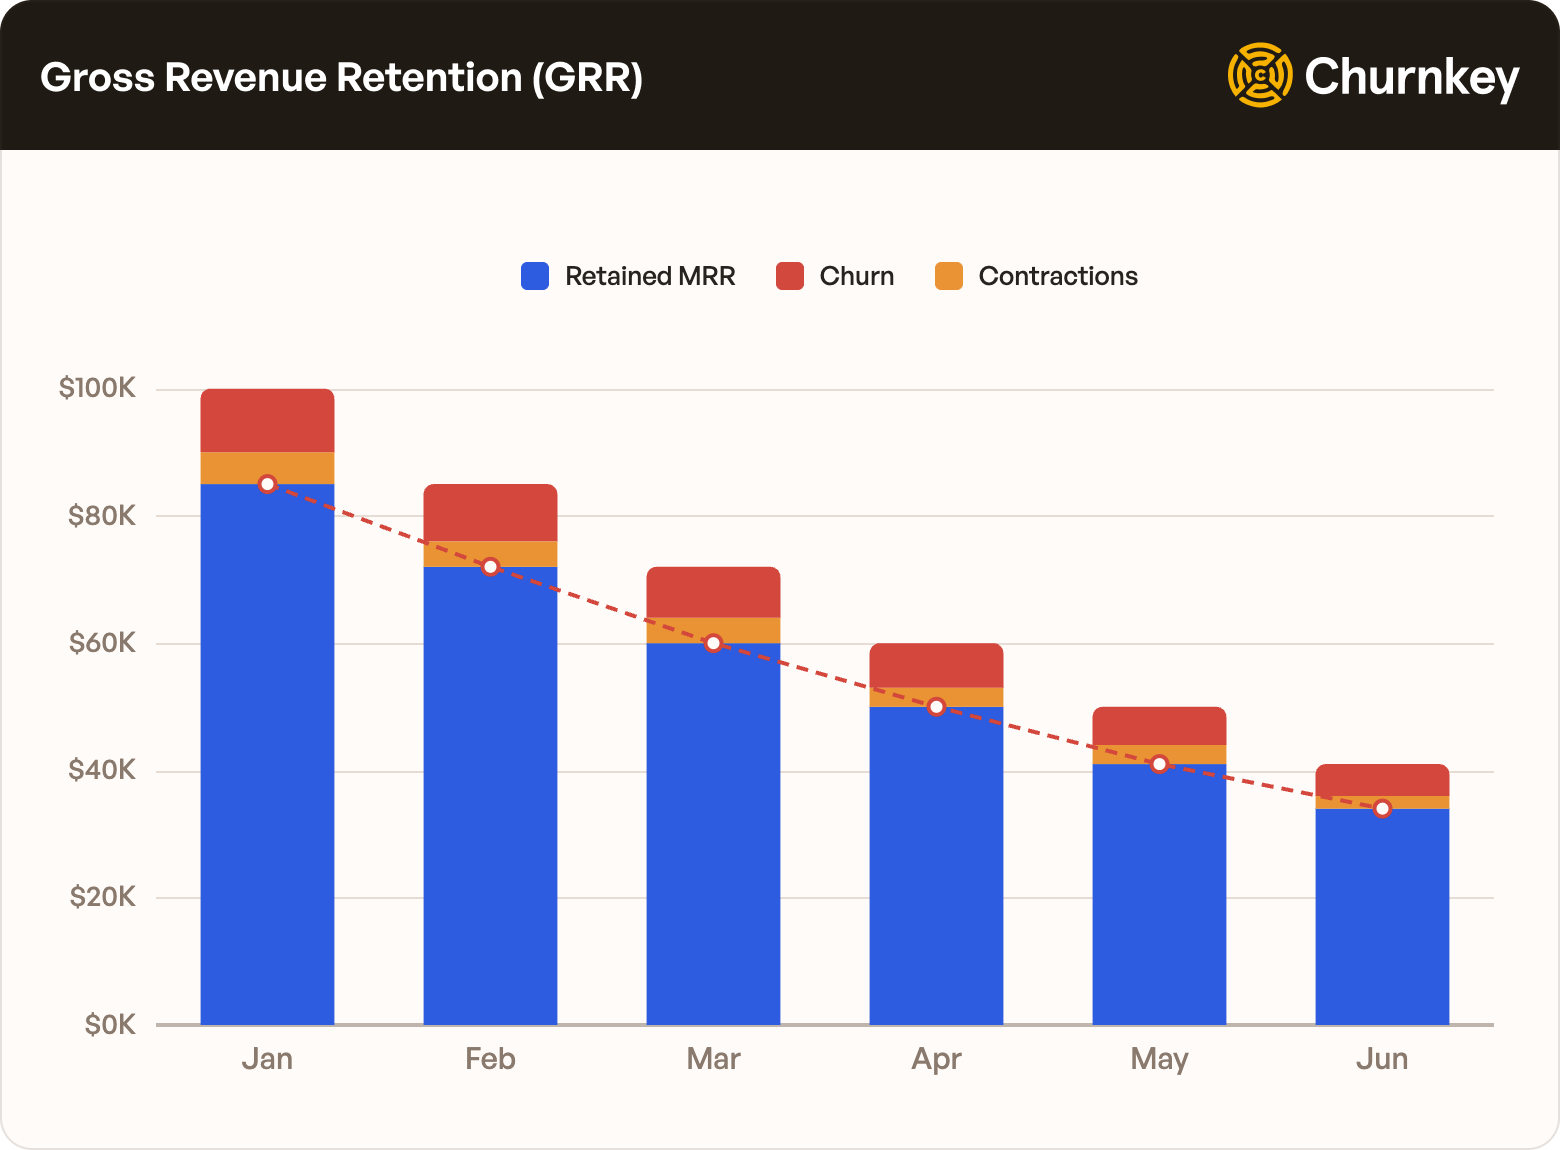Select the May trend line data point
The height and width of the screenshot is (1150, 1560).
point(1159,764)
